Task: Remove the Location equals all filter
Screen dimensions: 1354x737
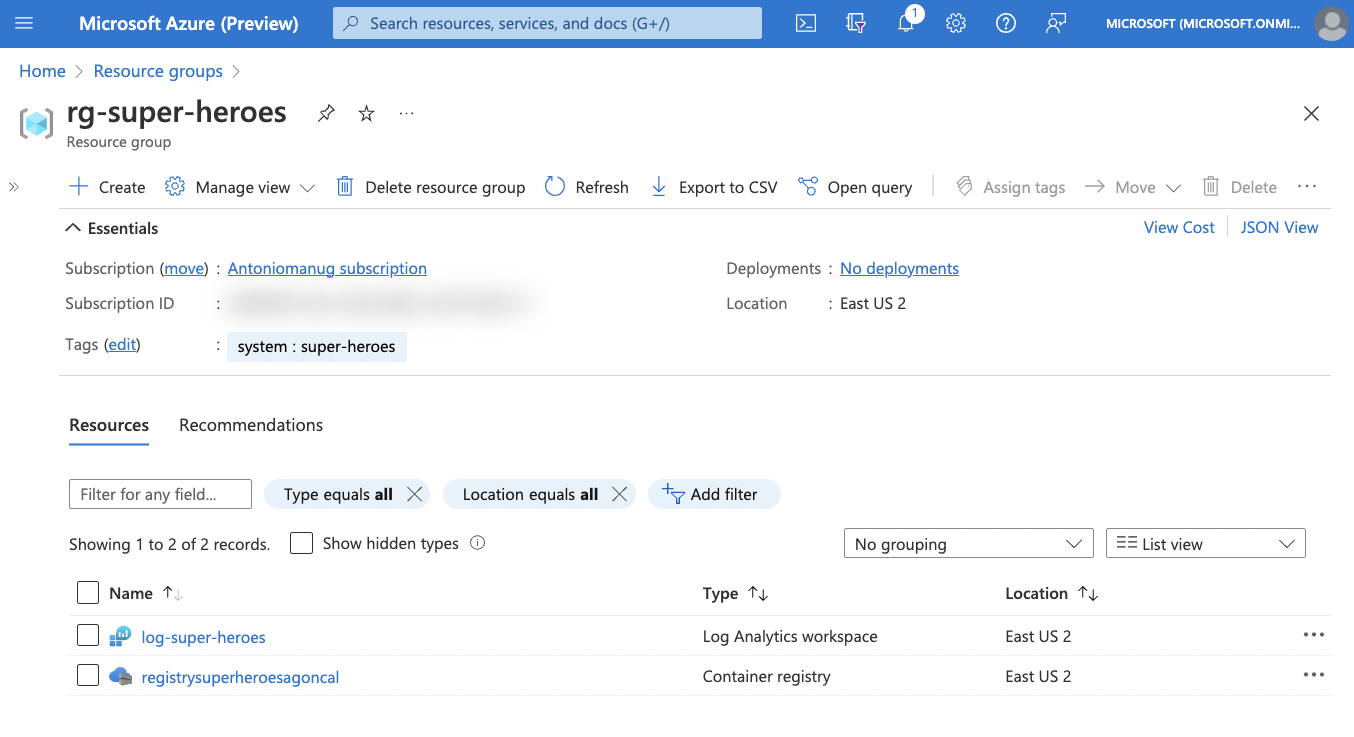Action: (x=619, y=494)
